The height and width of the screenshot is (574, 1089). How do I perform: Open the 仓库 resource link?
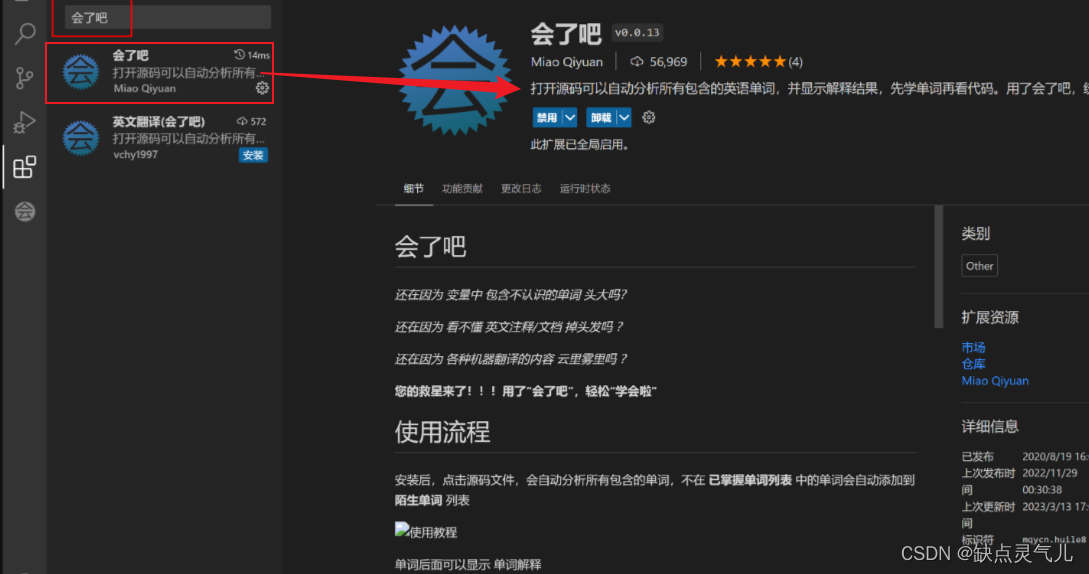[x=973, y=363]
